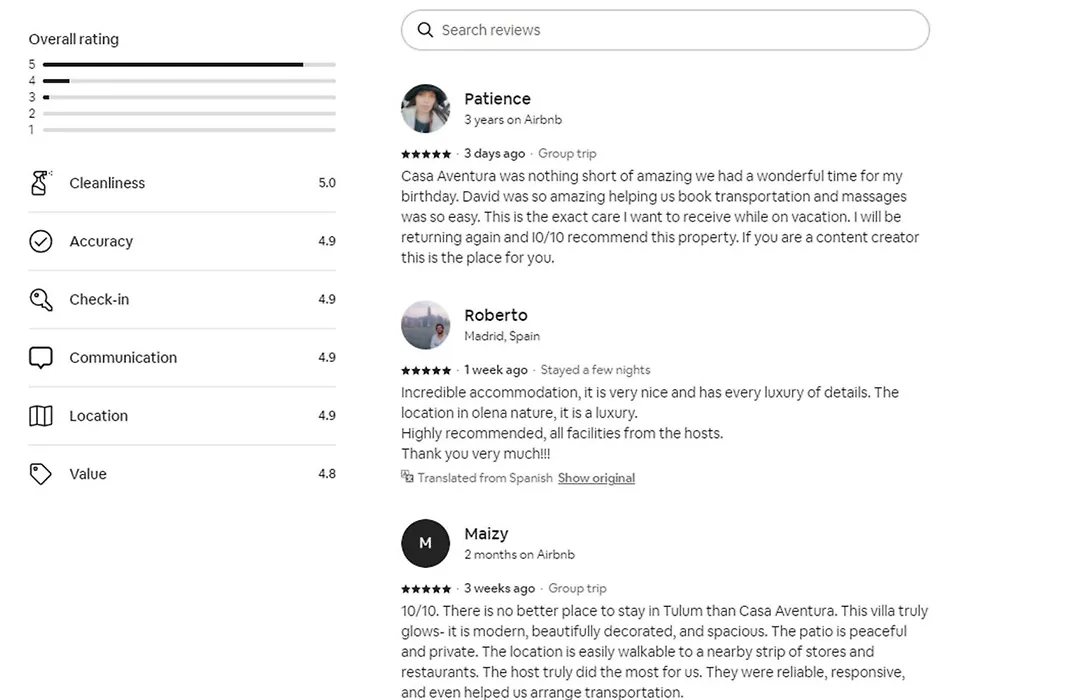
Task: Click Show original link under Roberto's review
Action: pyautogui.click(x=596, y=478)
